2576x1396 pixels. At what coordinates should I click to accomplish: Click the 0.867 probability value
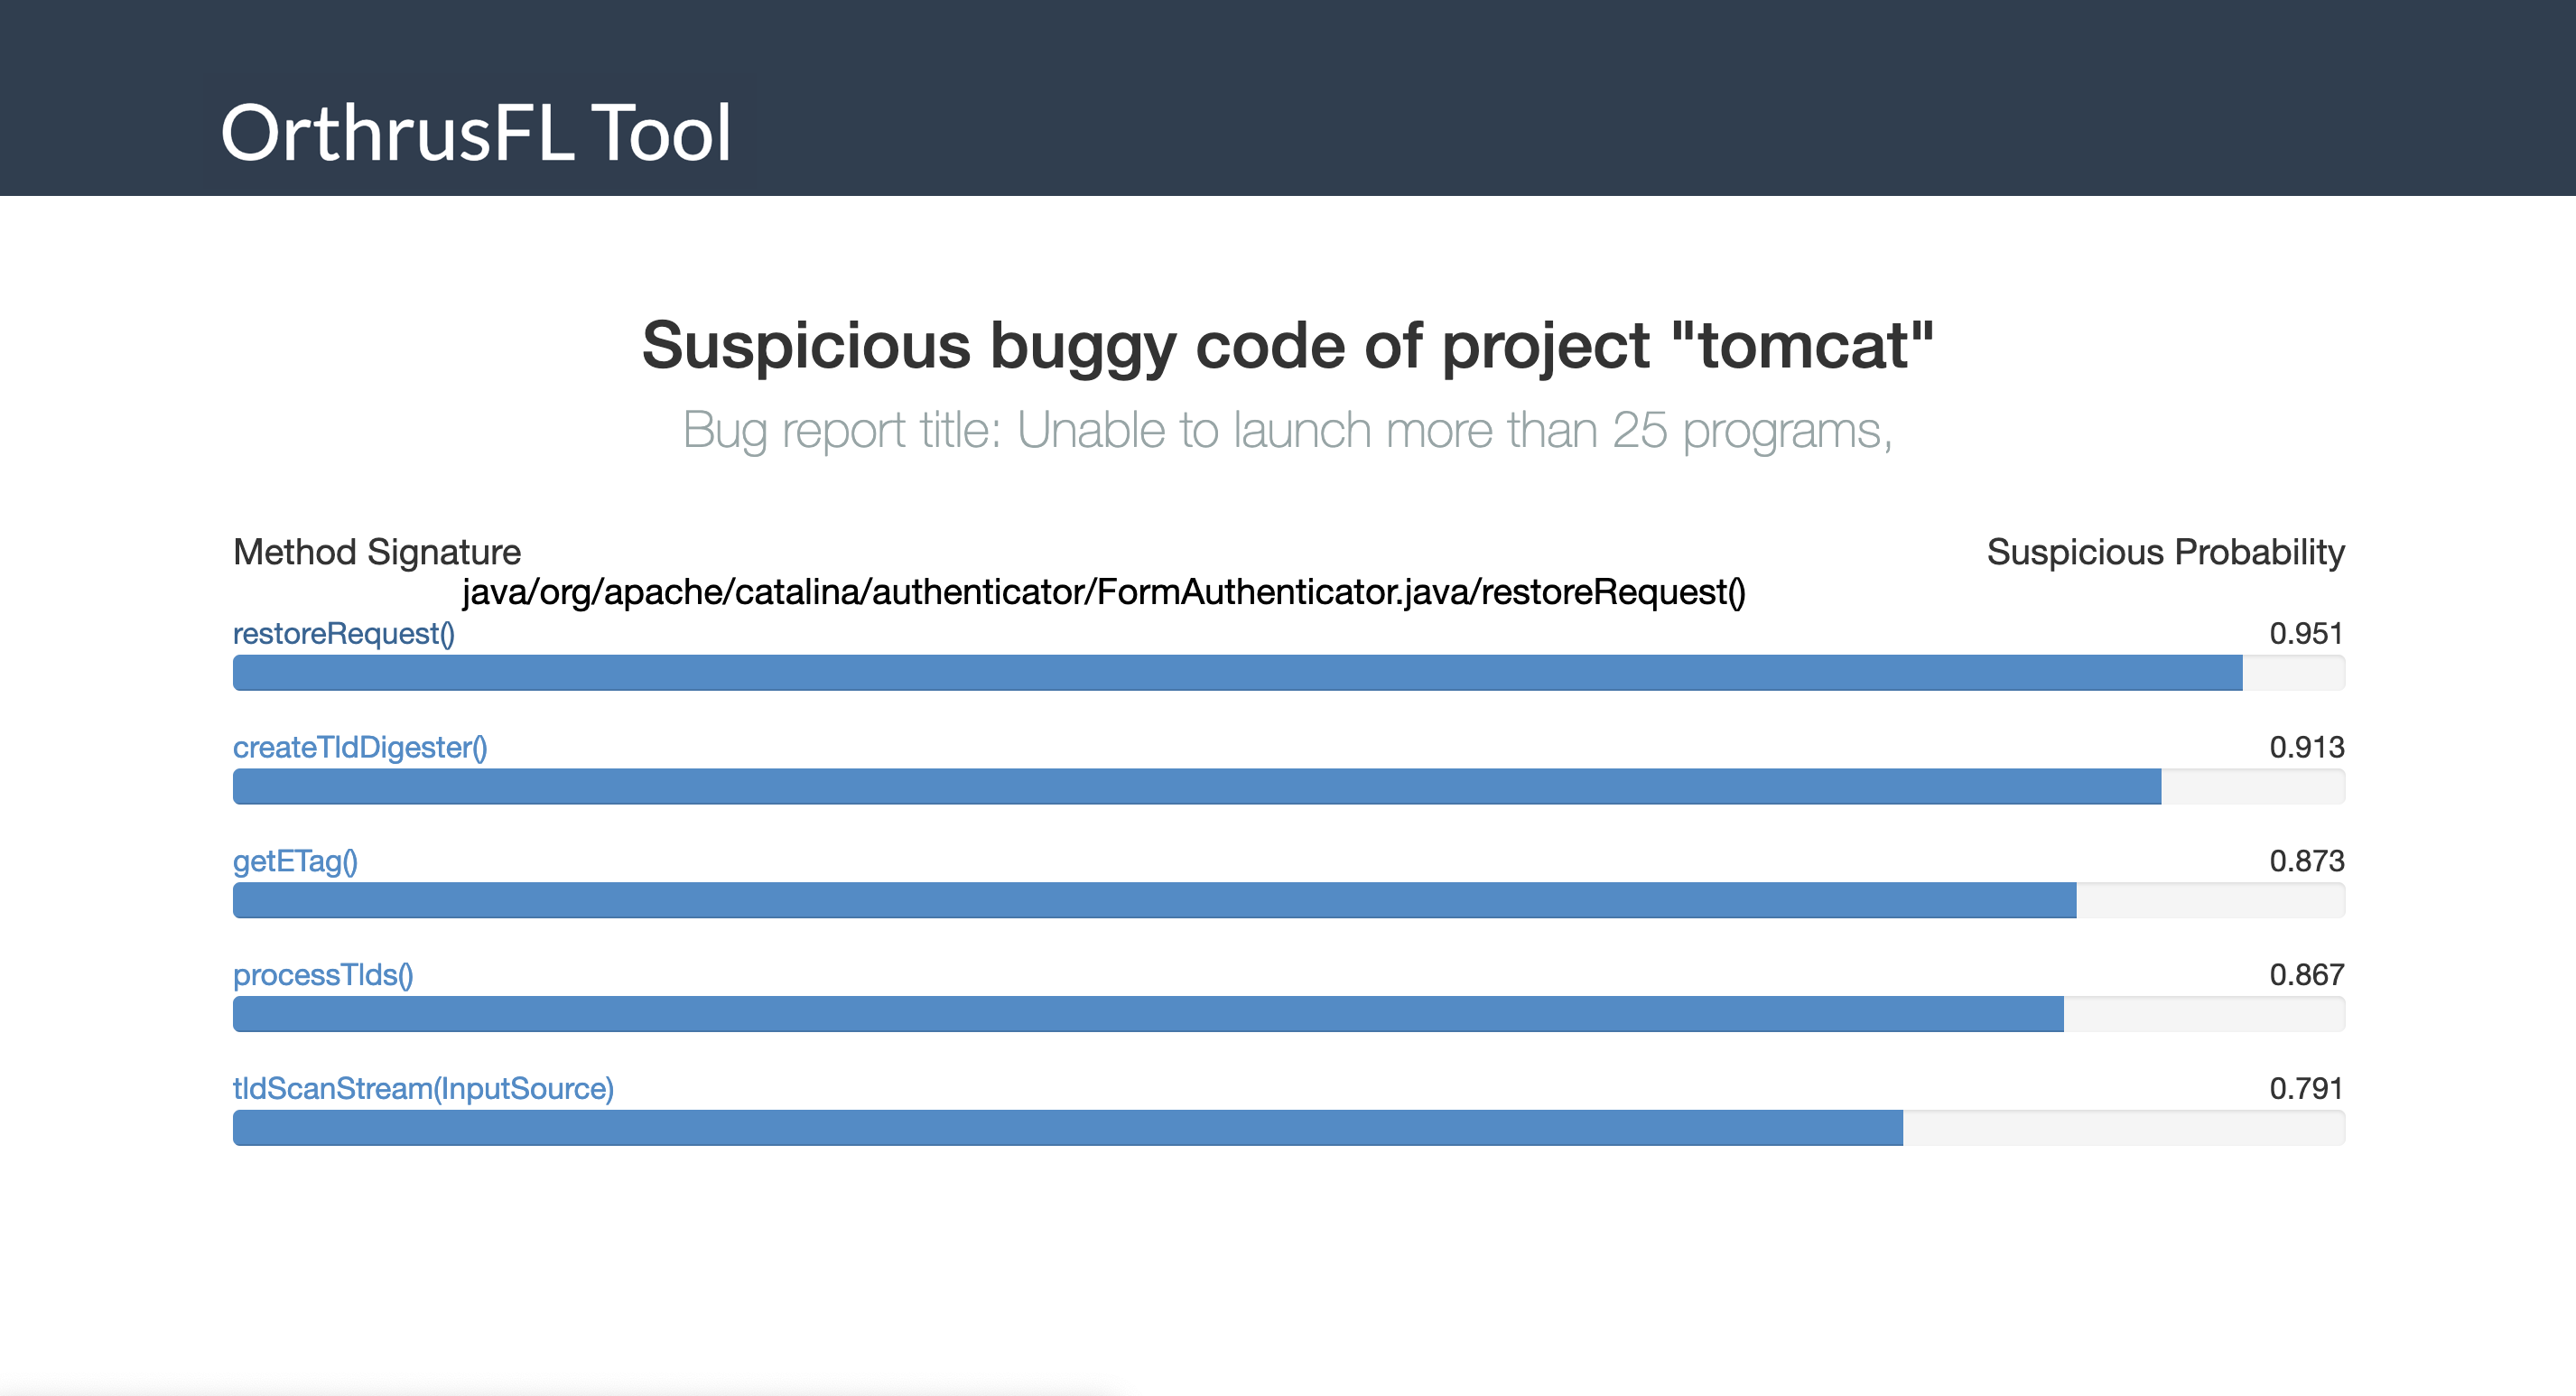point(2306,975)
